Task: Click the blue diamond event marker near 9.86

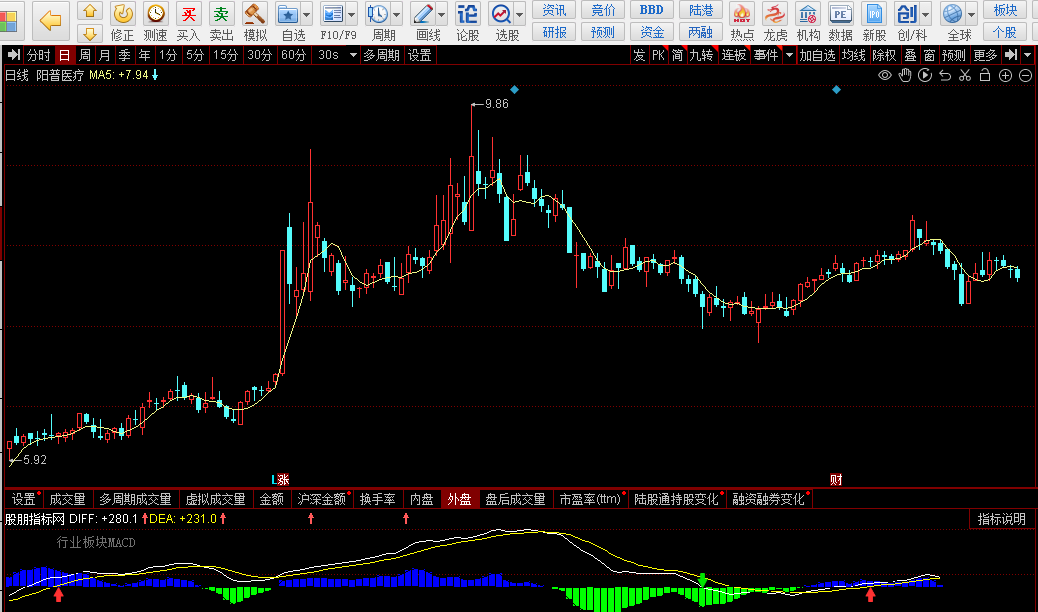Action: point(514,89)
